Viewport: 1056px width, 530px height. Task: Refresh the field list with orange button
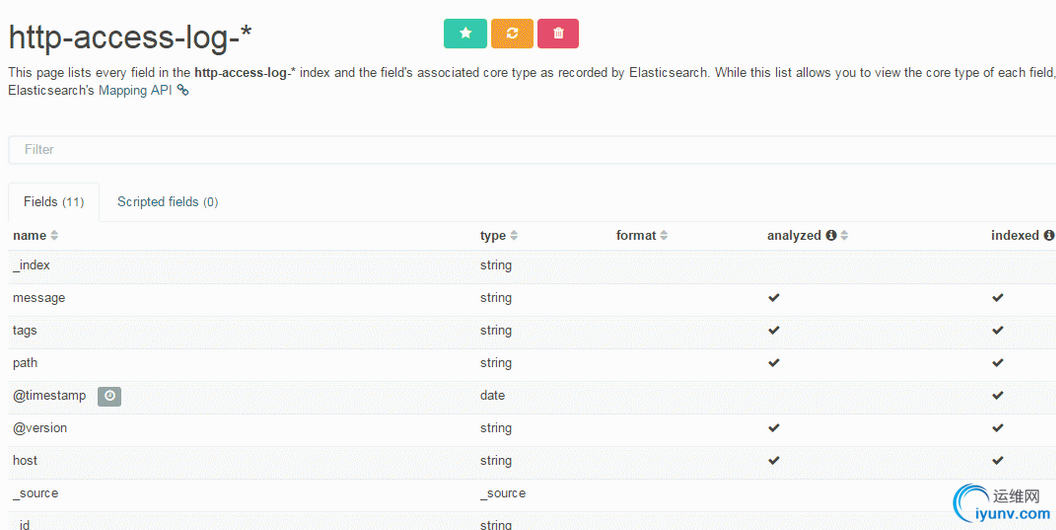[513, 34]
